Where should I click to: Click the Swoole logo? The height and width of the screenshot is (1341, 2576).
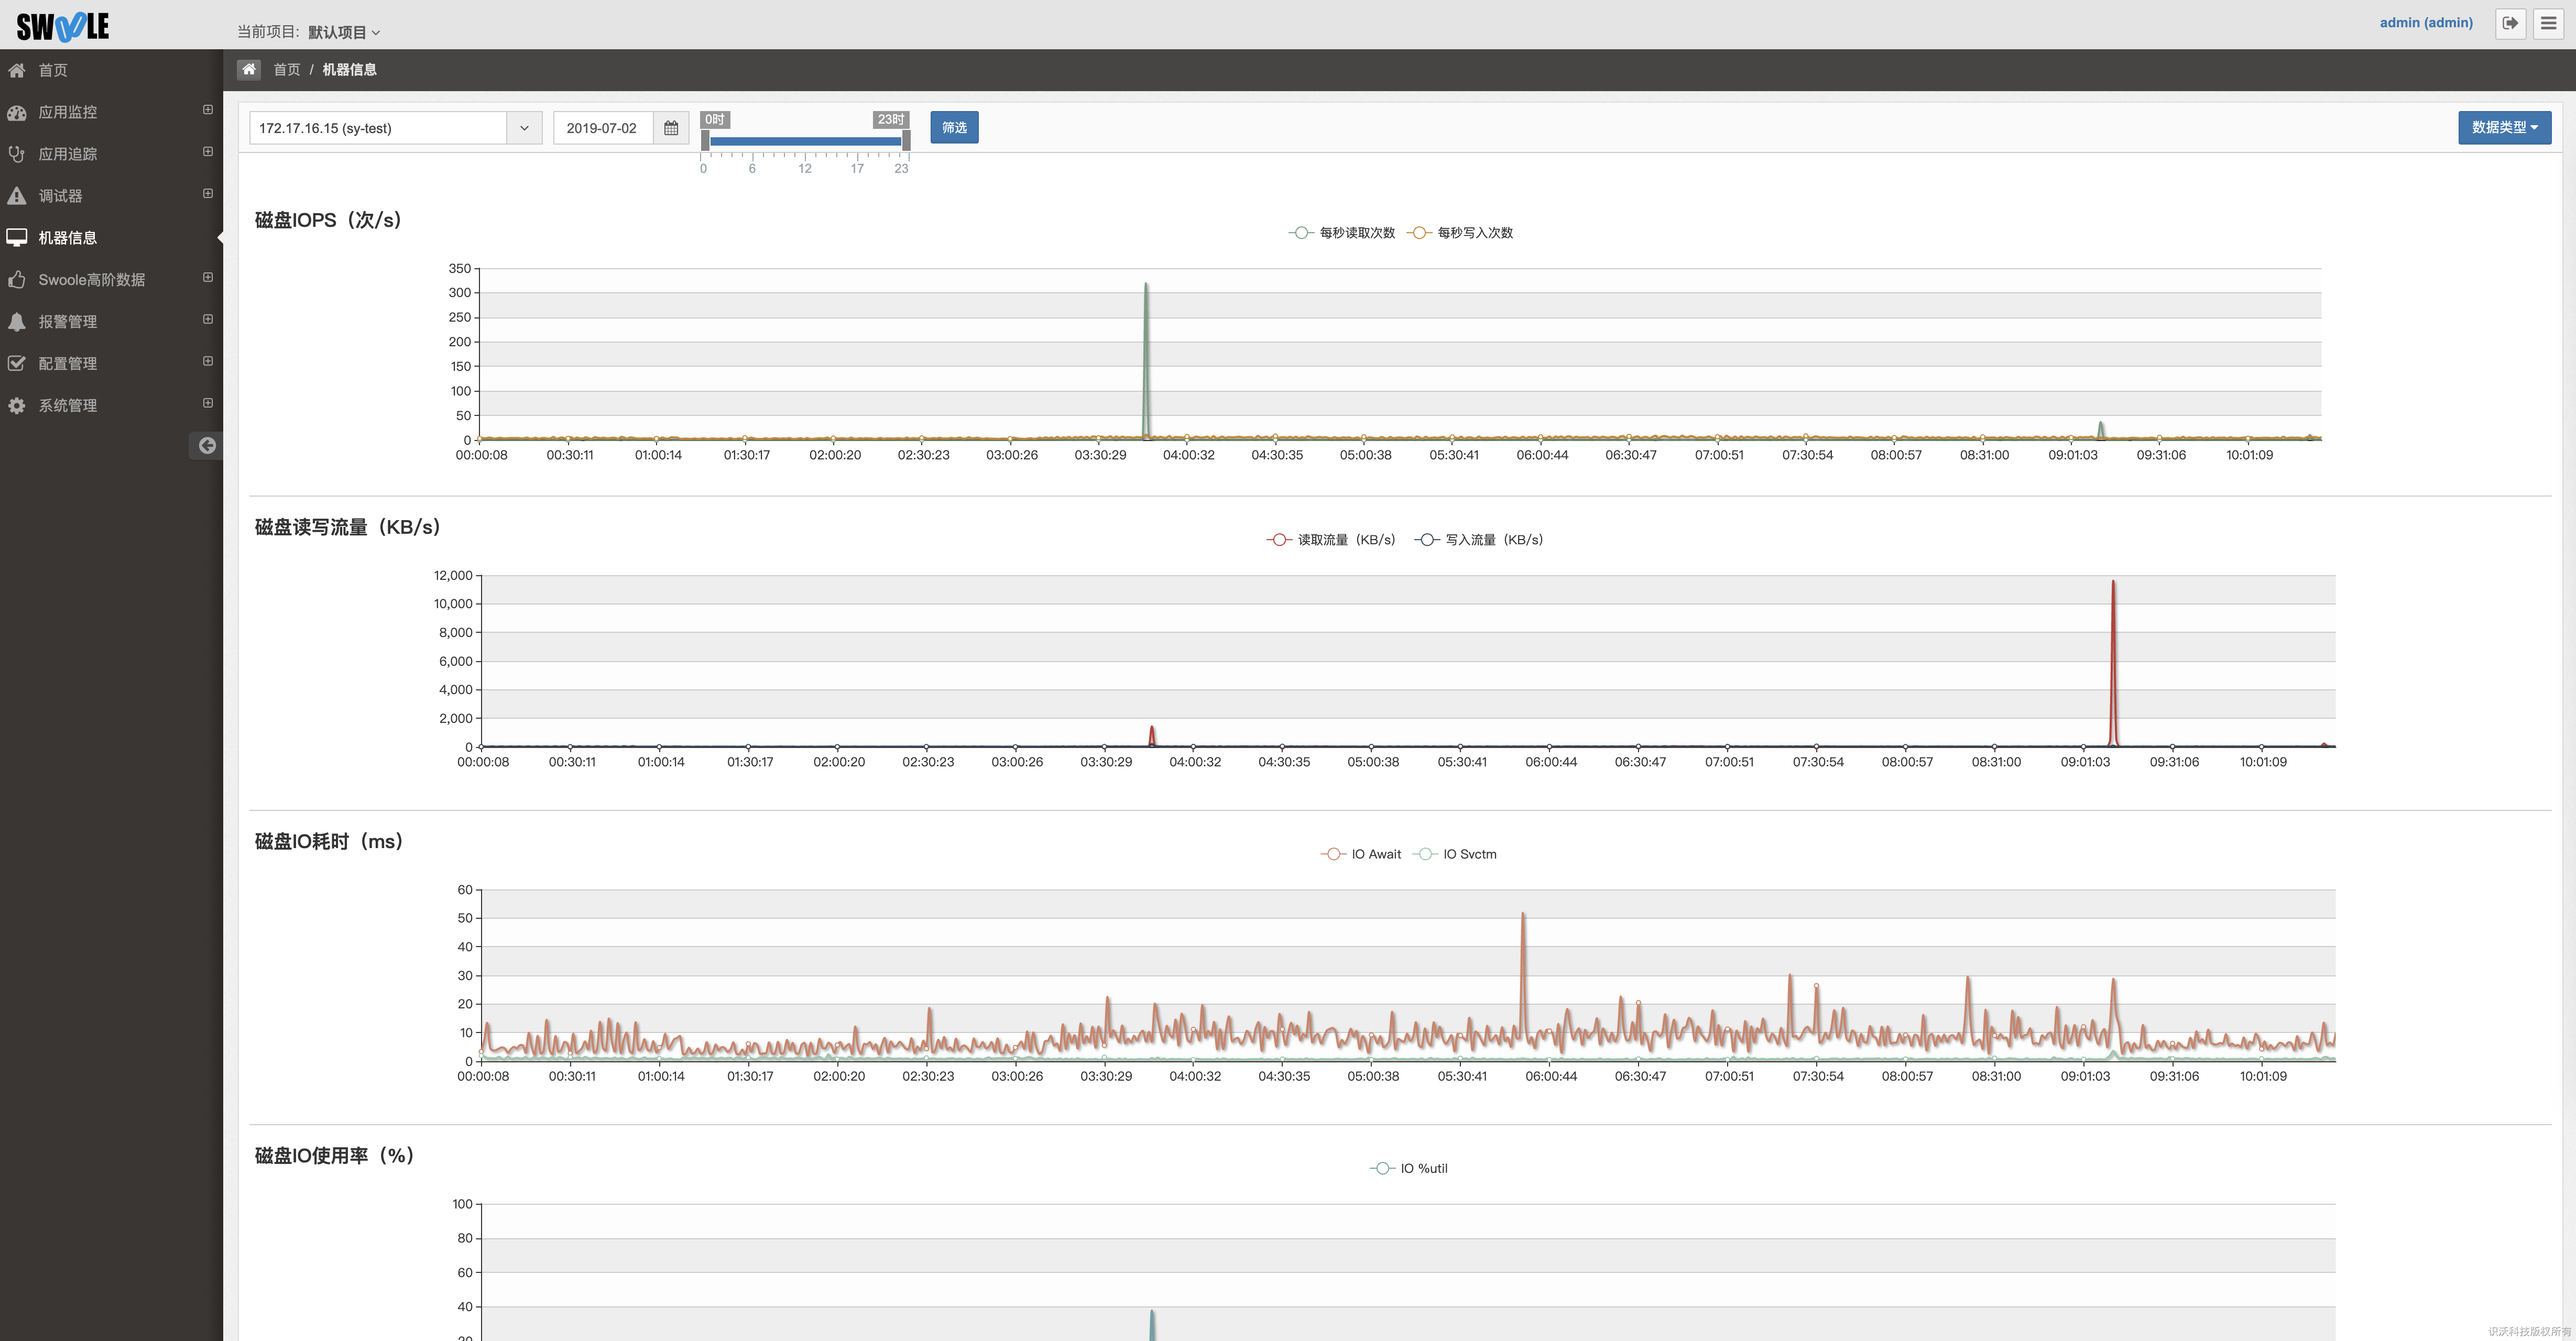point(63,26)
